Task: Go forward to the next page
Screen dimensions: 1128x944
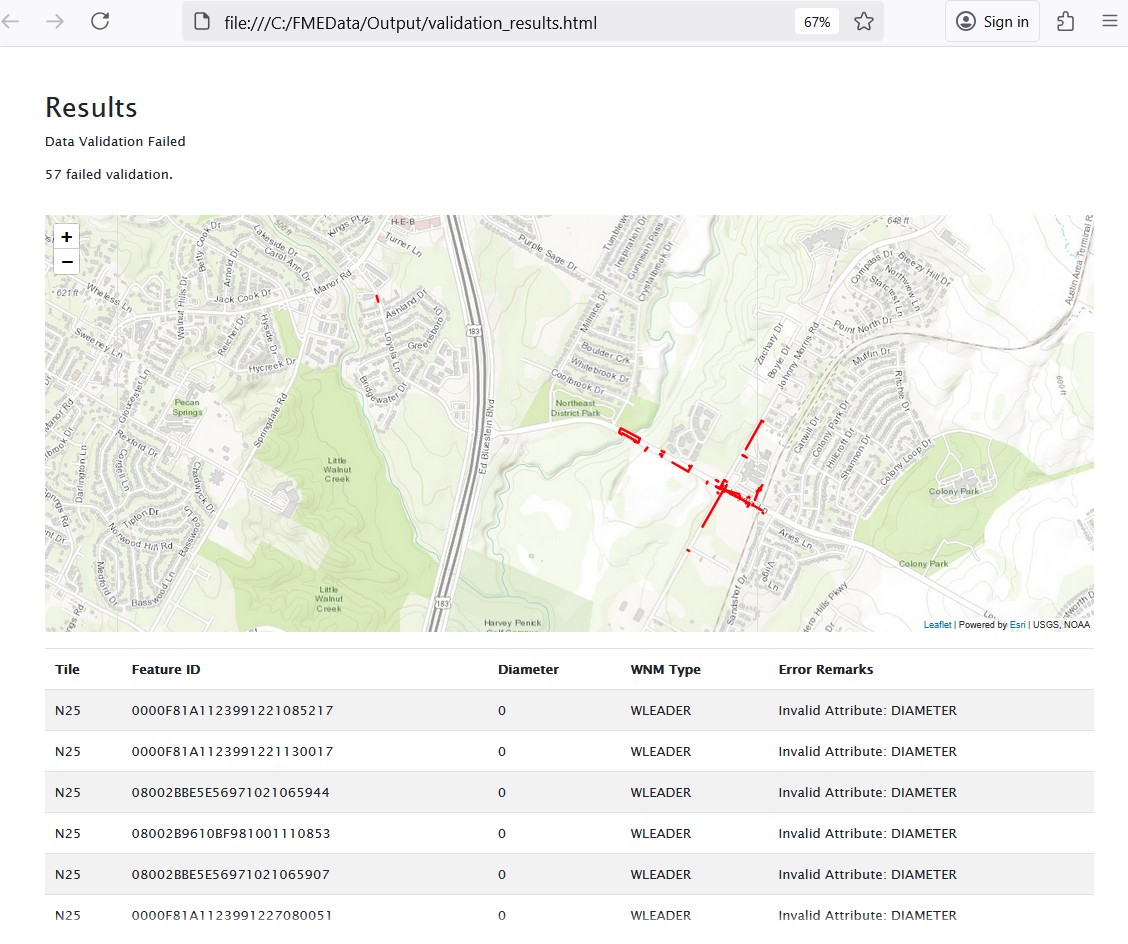Action: (x=55, y=21)
